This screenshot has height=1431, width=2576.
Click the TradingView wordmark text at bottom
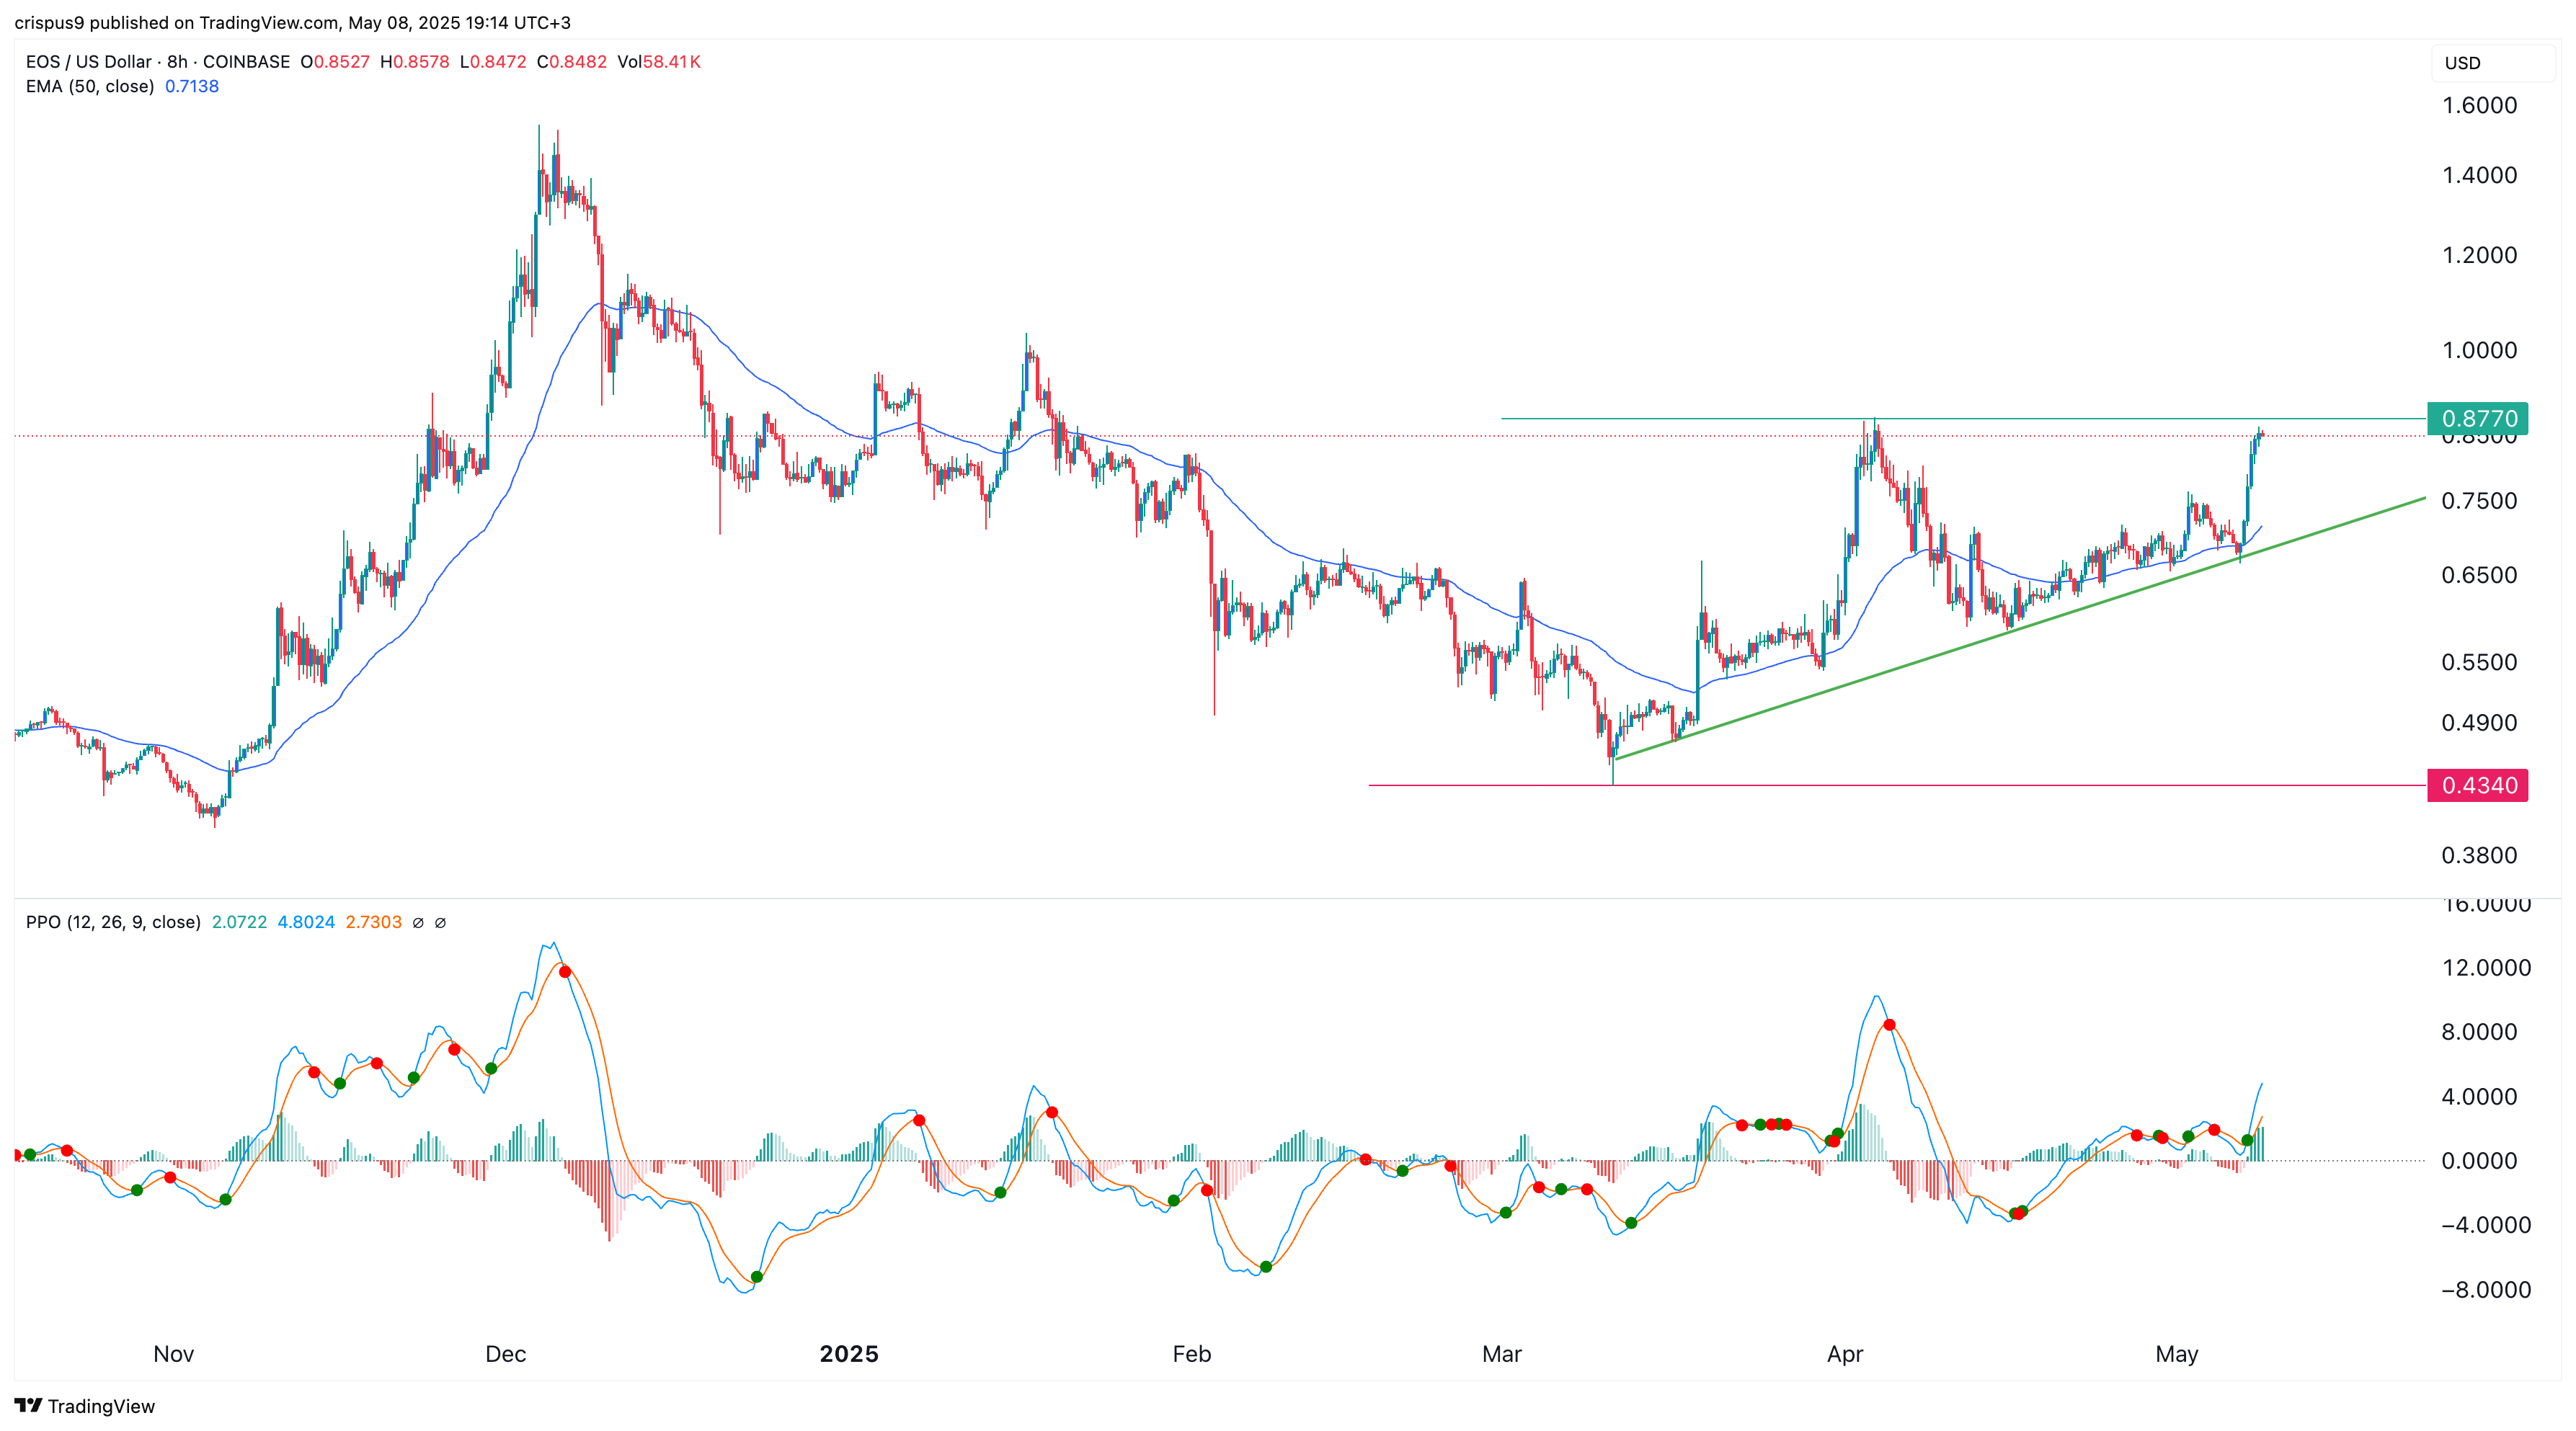point(101,1406)
